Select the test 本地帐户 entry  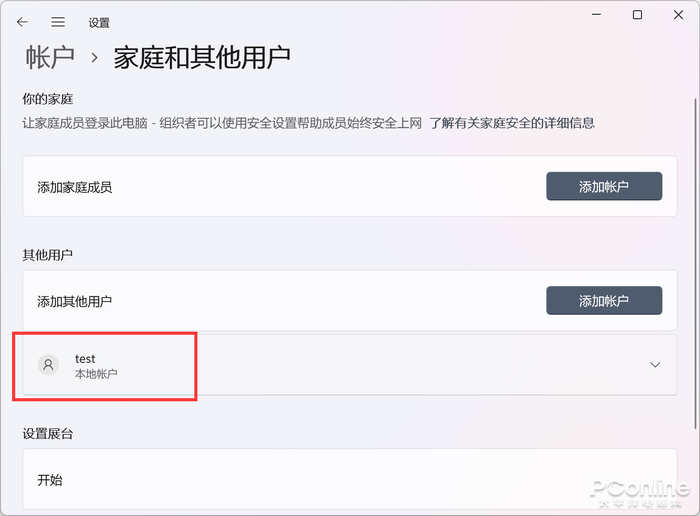click(96, 365)
